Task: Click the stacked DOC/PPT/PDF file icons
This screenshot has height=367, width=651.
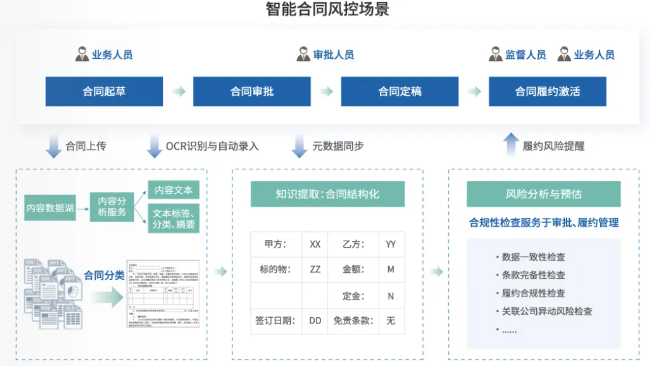Action: click(53, 294)
